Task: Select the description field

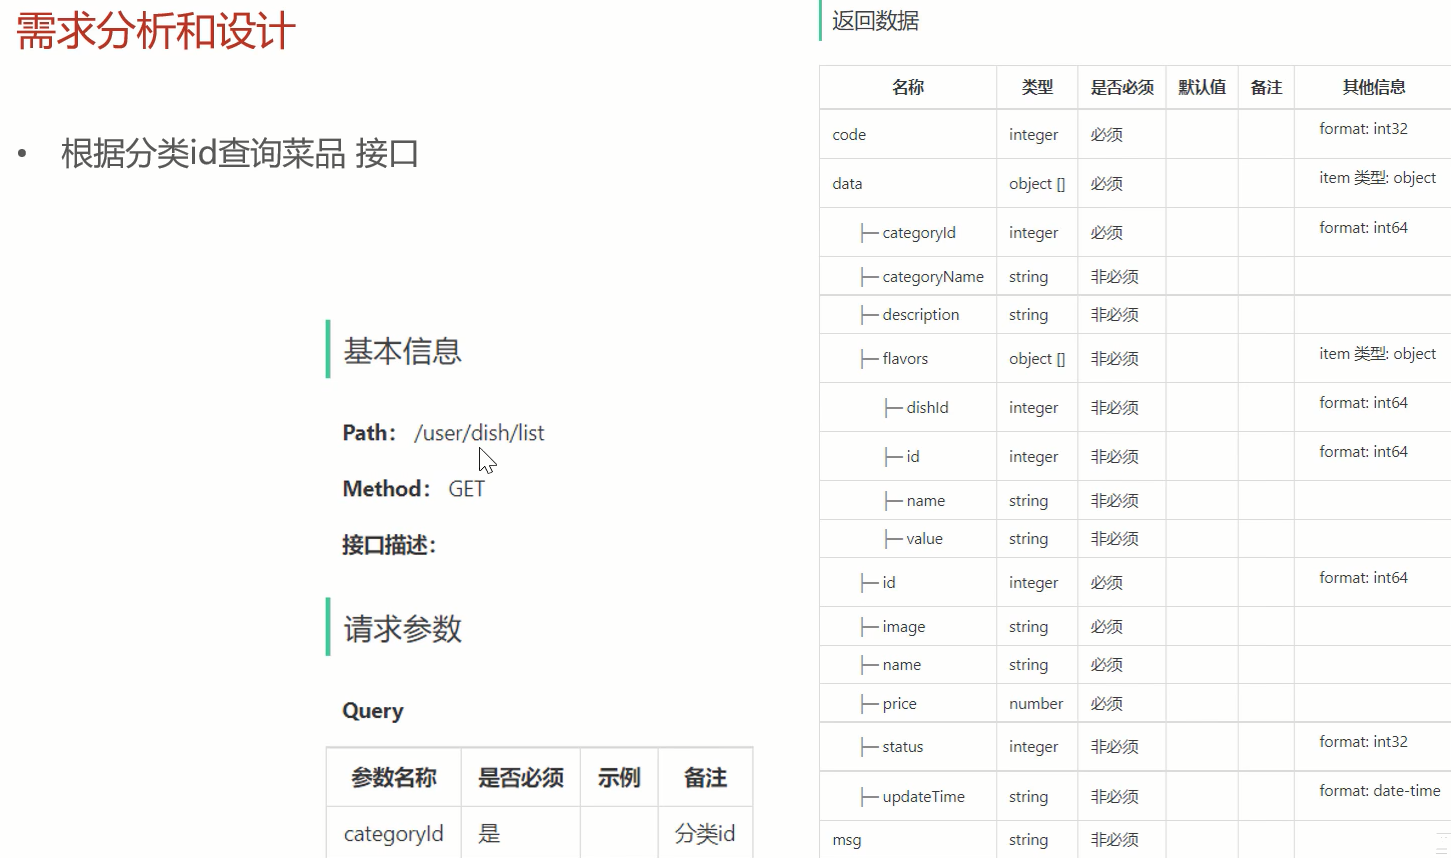Action: point(921,315)
